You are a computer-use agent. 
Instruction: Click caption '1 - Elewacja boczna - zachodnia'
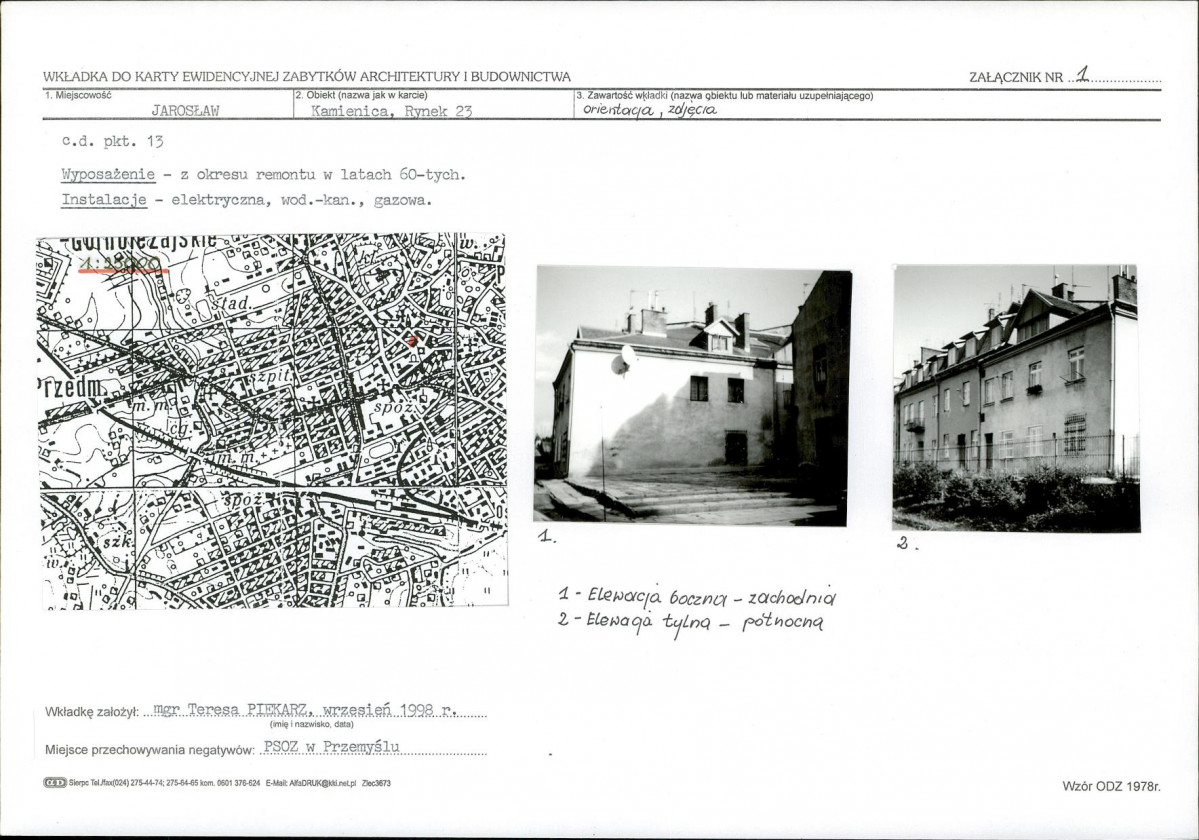pos(697,596)
